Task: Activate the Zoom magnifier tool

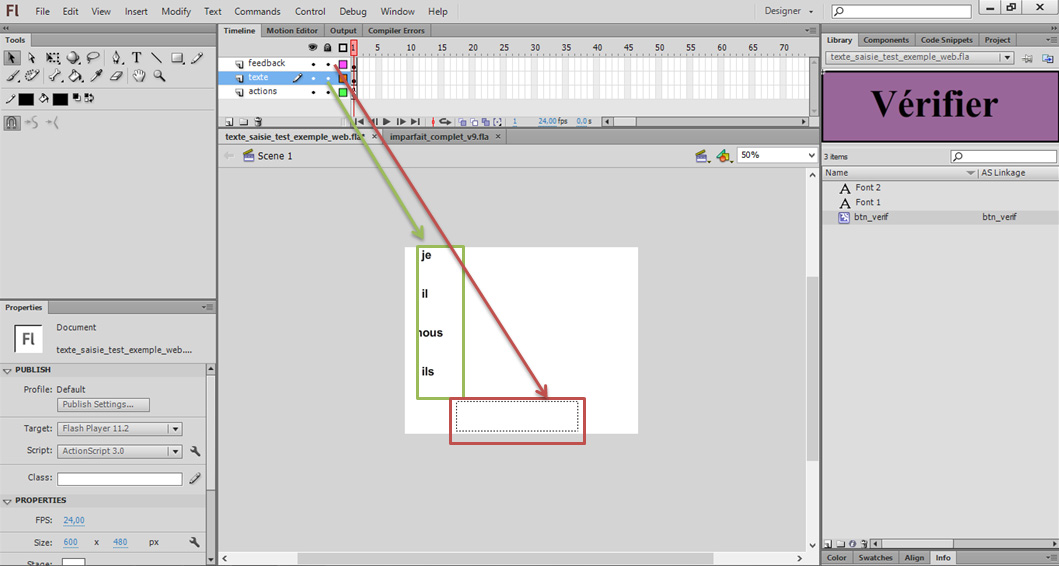Action: pyautogui.click(x=158, y=76)
